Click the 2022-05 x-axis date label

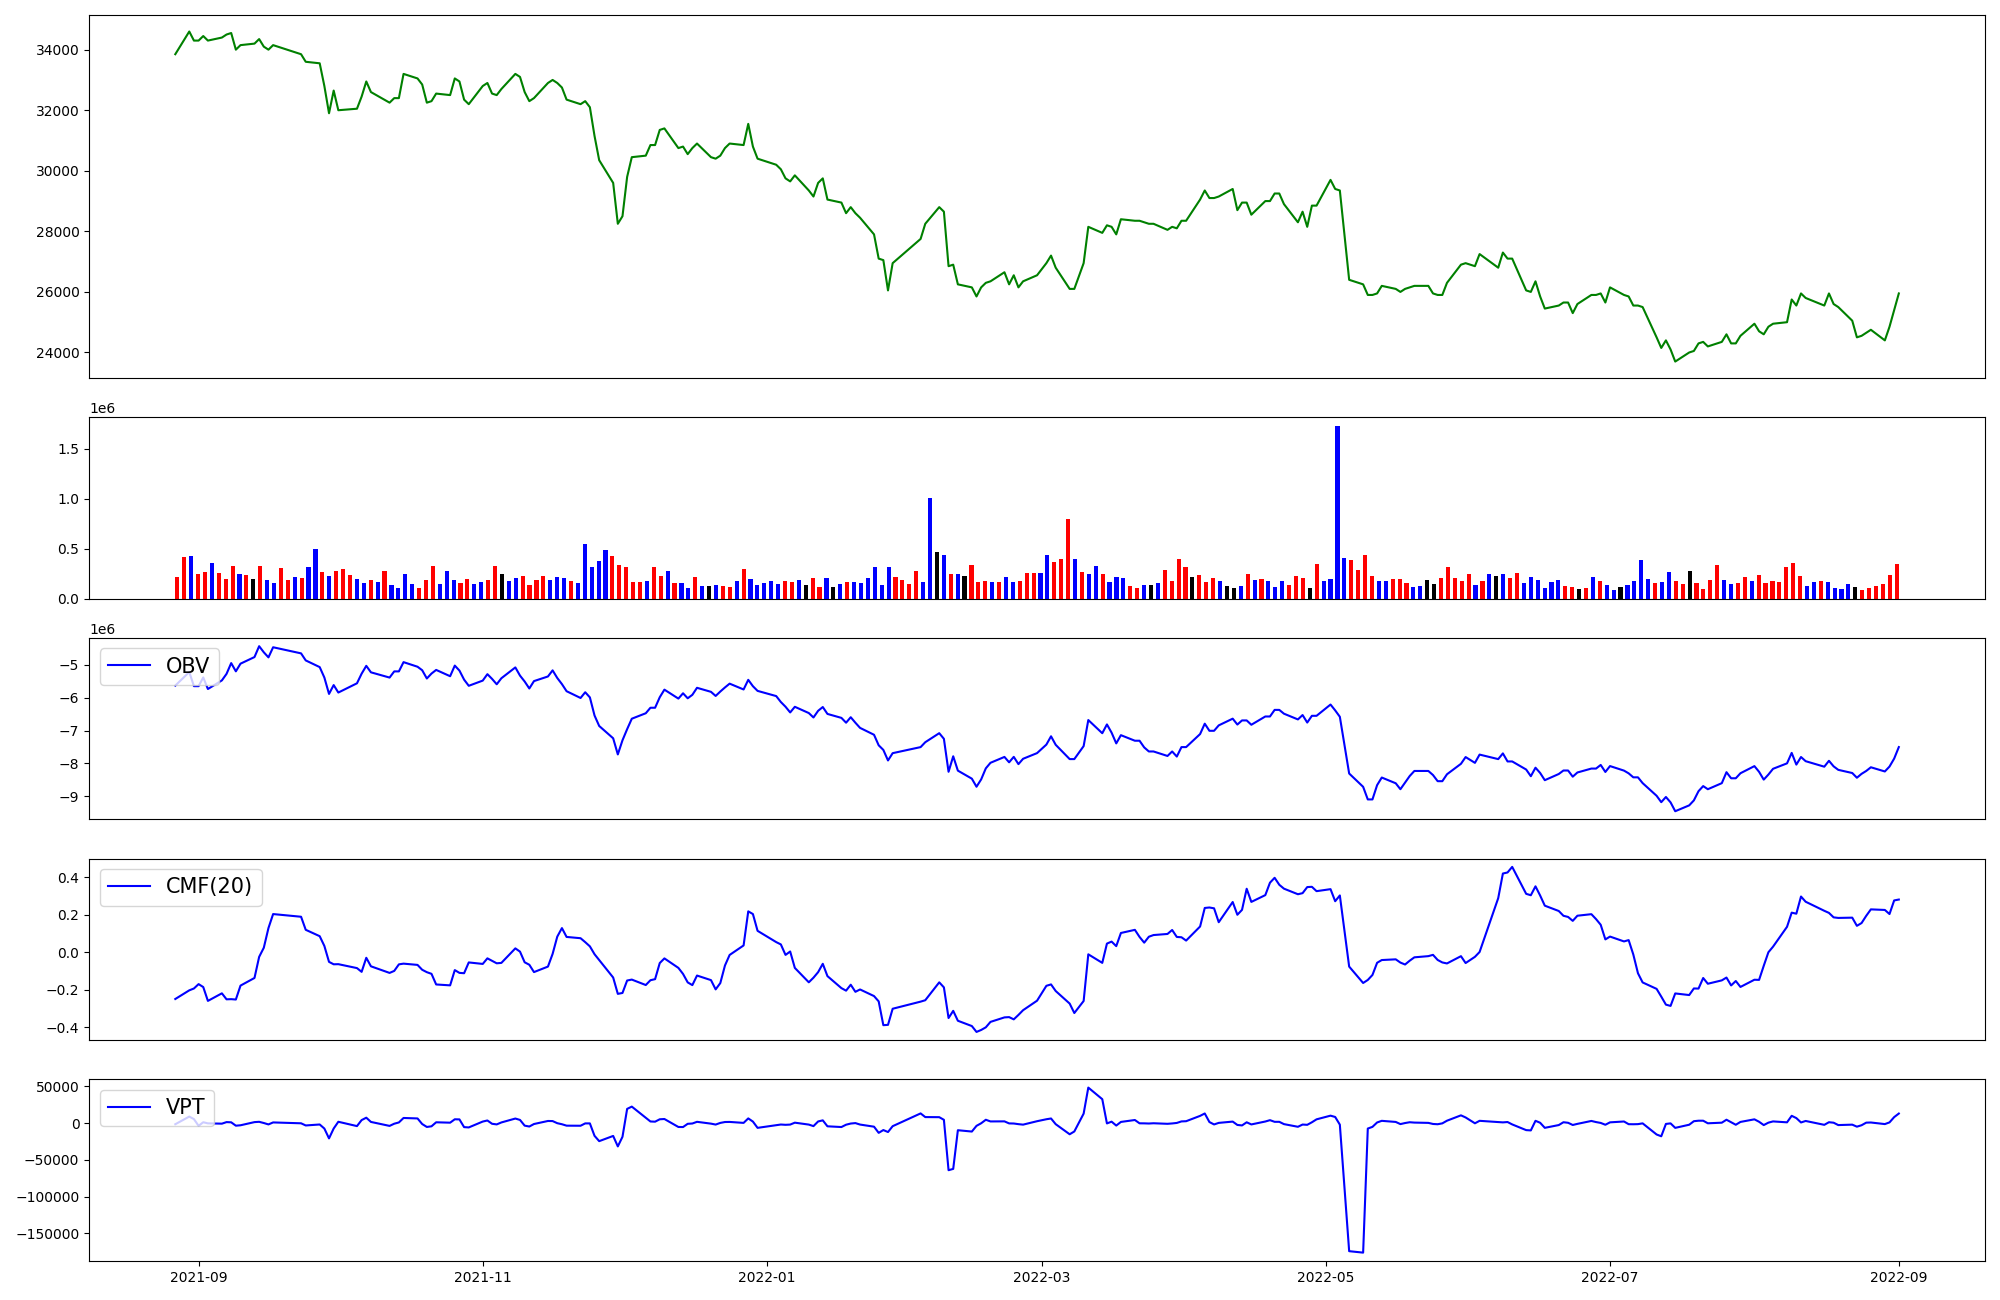[x=1326, y=1277]
